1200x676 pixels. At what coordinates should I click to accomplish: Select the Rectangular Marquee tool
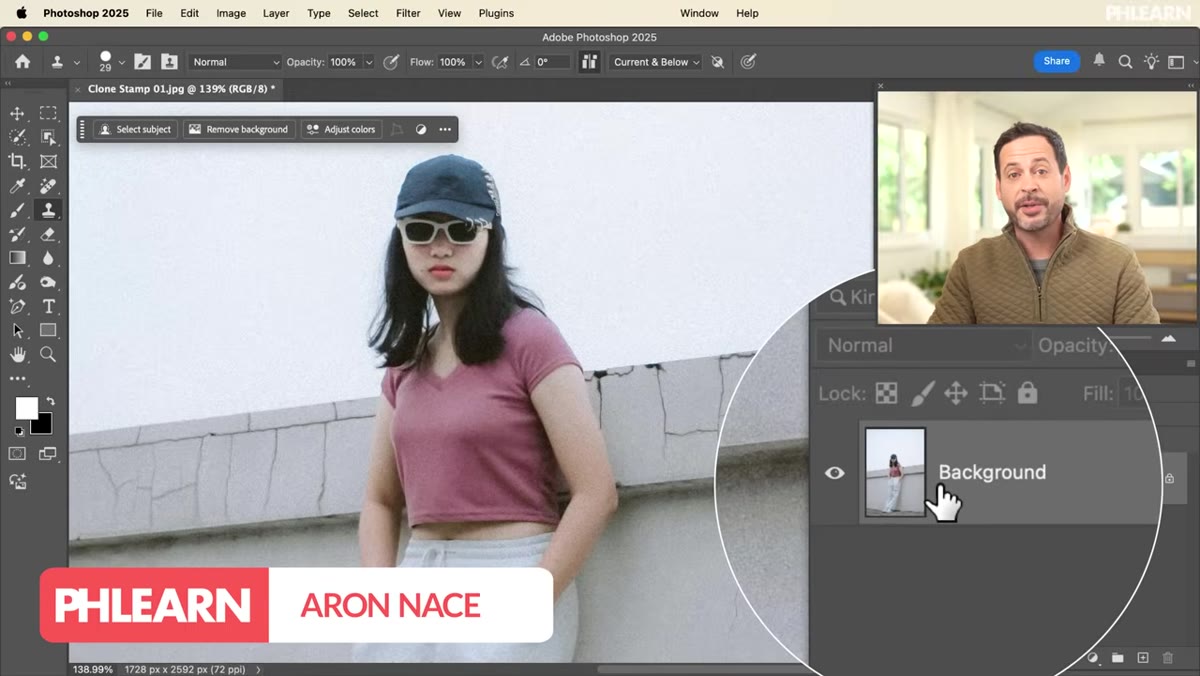click(x=48, y=113)
